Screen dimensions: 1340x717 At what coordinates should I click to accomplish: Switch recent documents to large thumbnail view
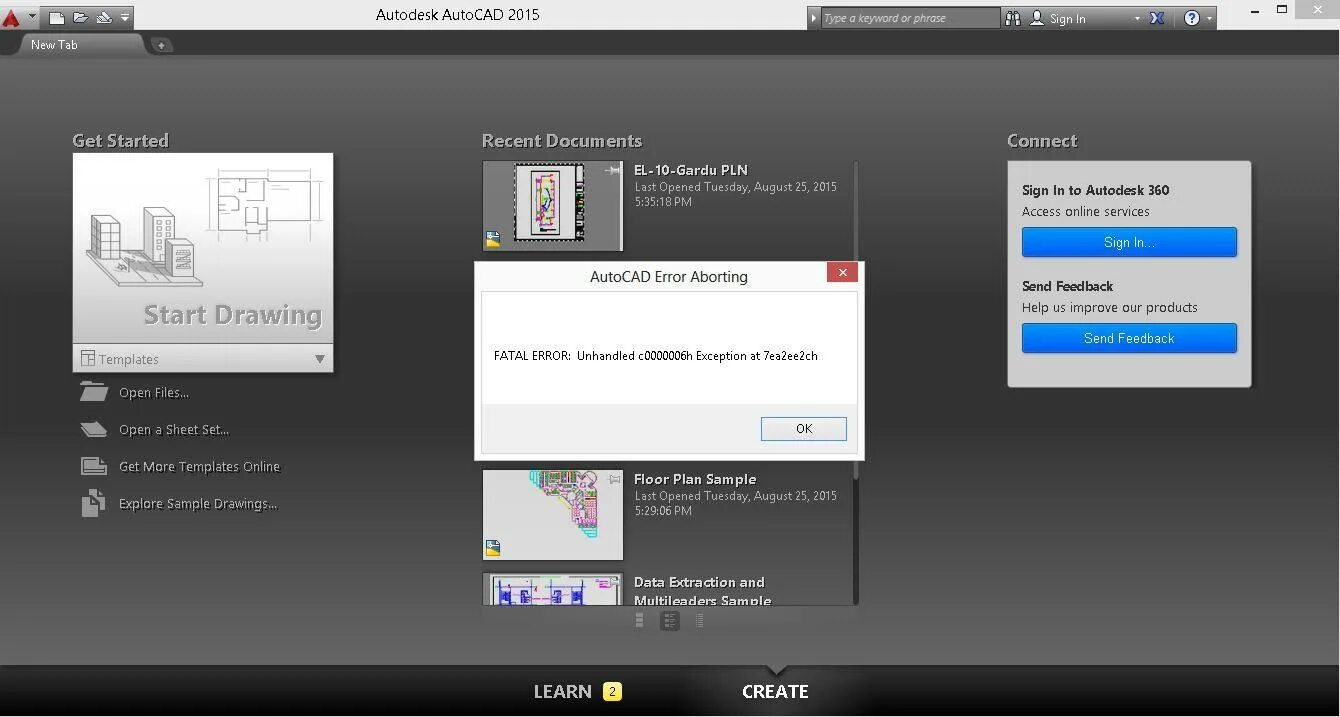click(640, 621)
